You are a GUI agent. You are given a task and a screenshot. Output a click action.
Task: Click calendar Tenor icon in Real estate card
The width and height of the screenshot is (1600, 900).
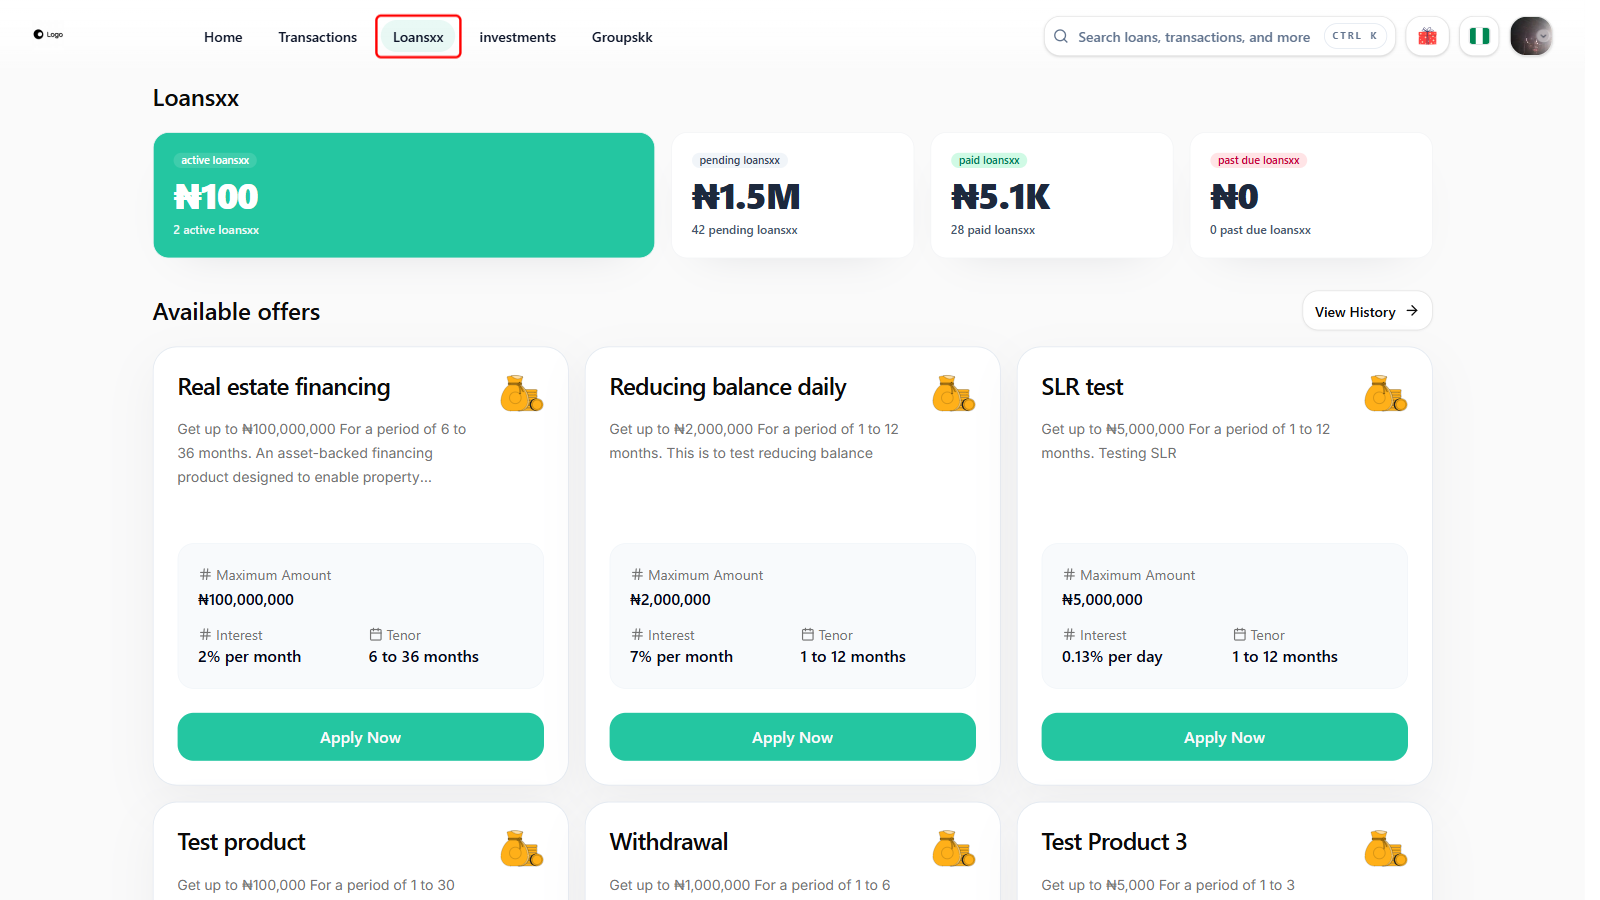tap(375, 634)
